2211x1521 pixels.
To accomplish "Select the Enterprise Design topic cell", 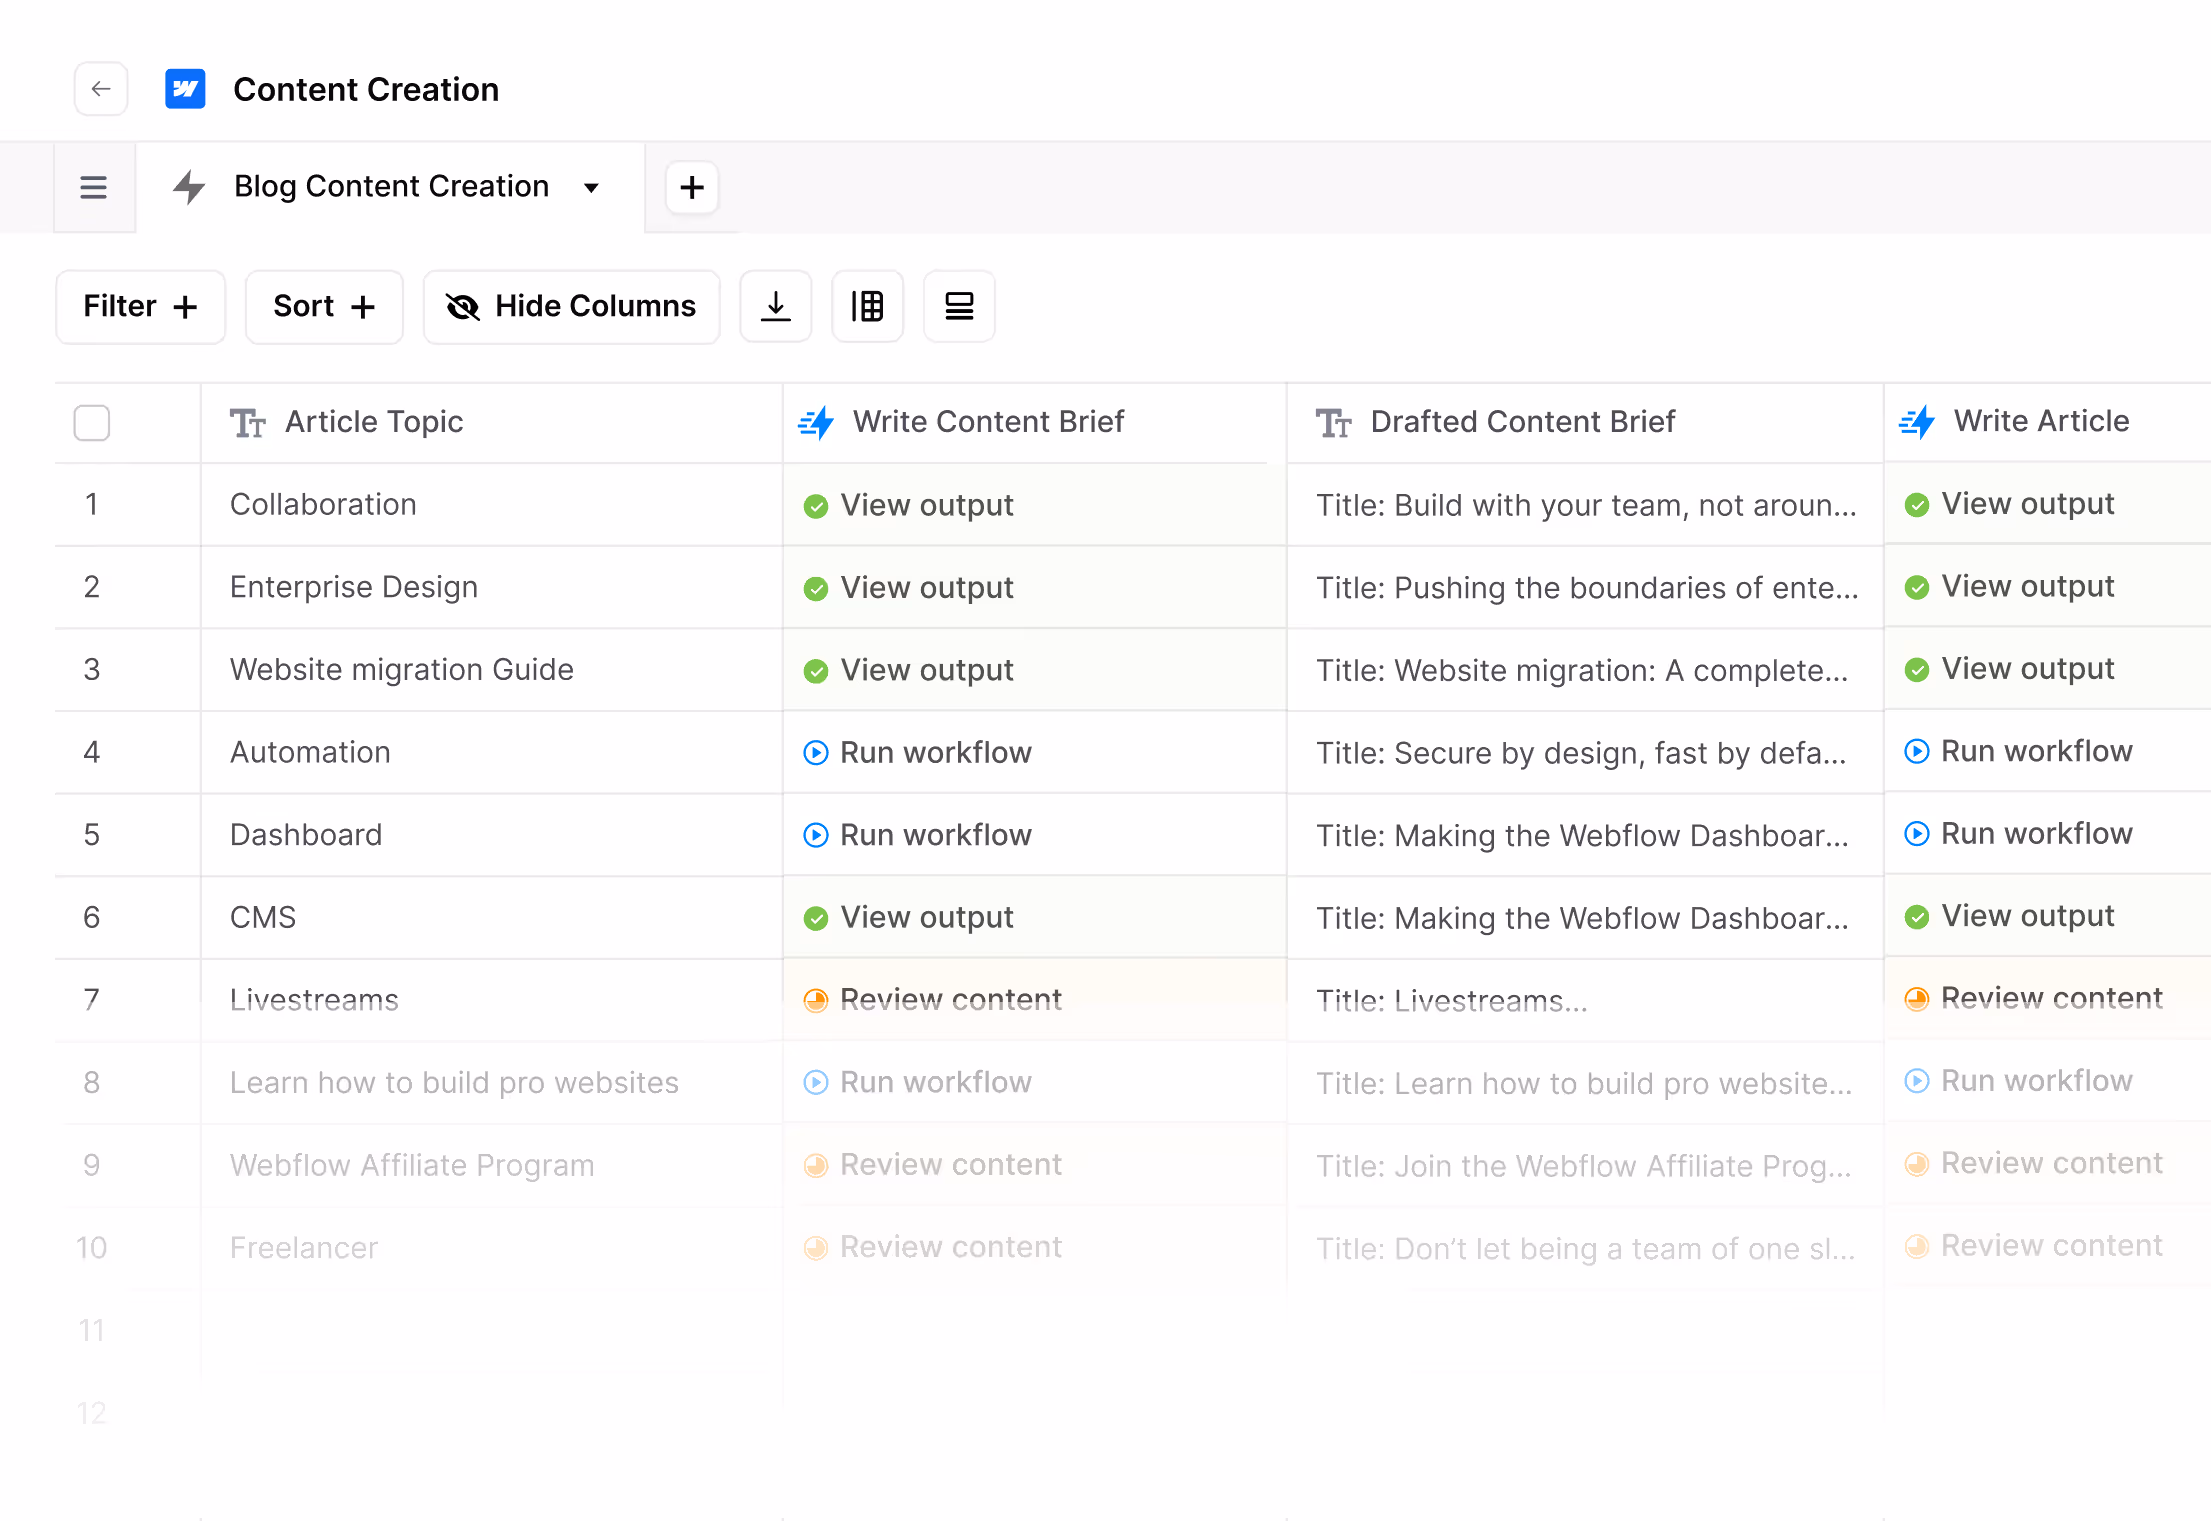I will (354, 587).
